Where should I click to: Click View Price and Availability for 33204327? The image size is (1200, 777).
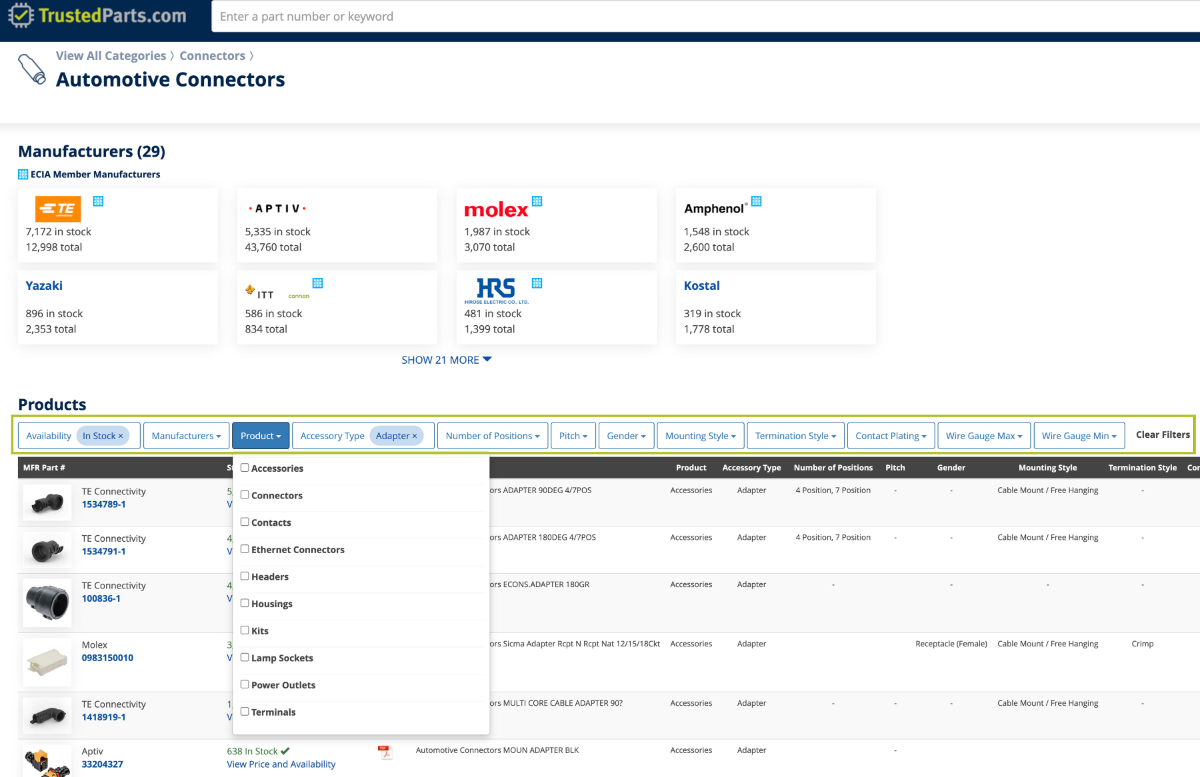(281, 764)
